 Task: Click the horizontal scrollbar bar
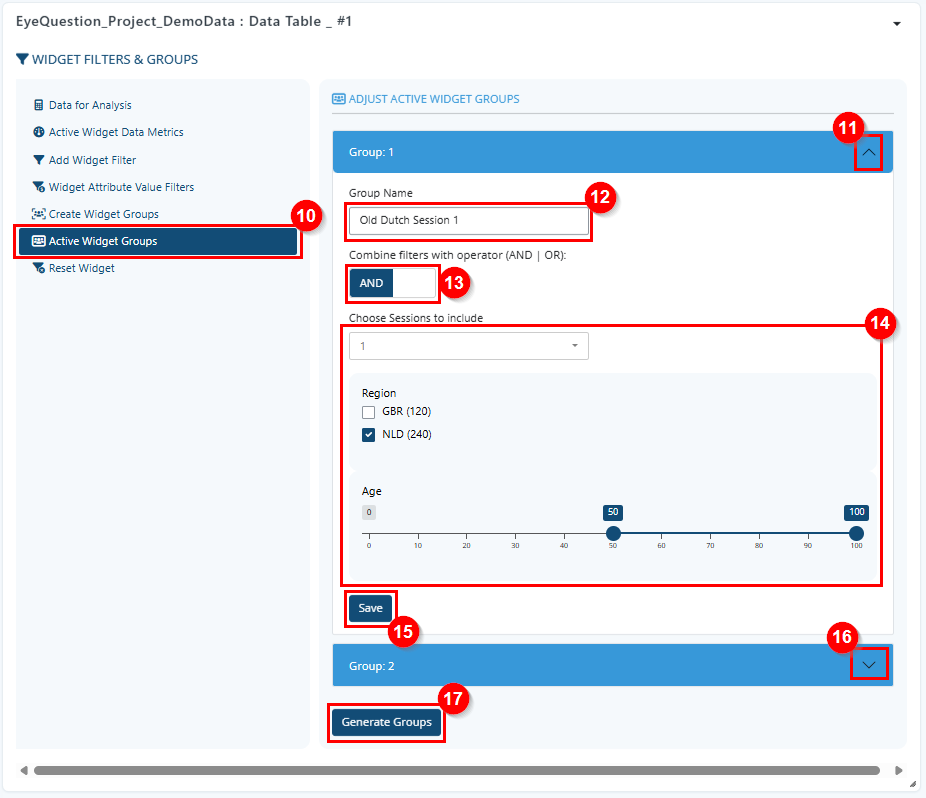coord(457,770)
